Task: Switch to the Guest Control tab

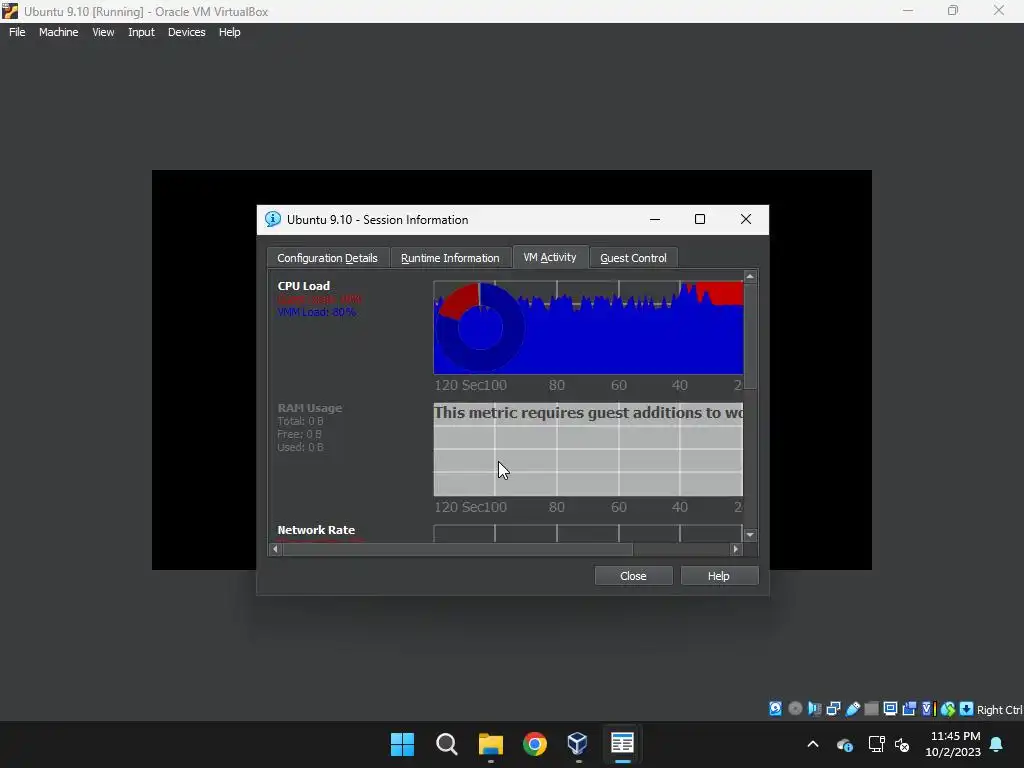Action: pos(633,258)
